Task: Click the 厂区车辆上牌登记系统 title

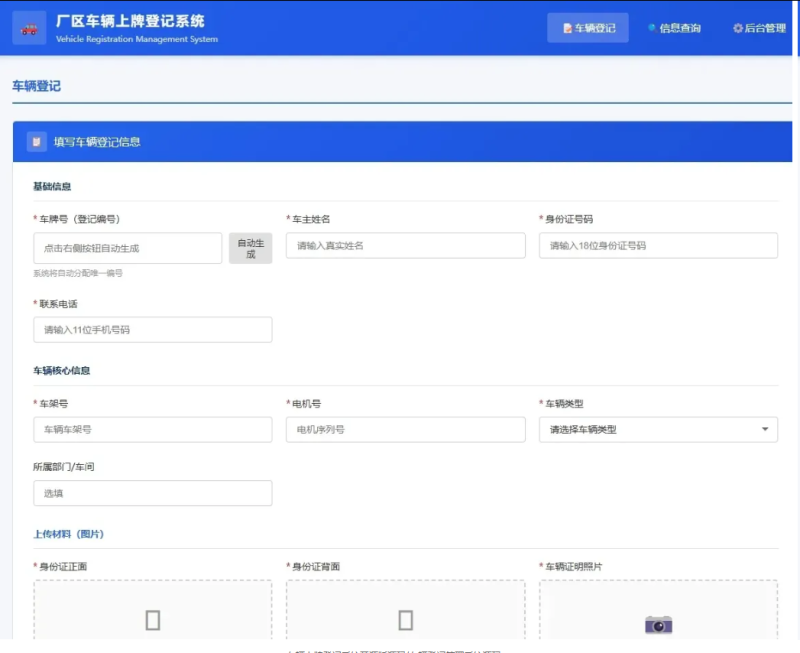Action: (130, 21)
